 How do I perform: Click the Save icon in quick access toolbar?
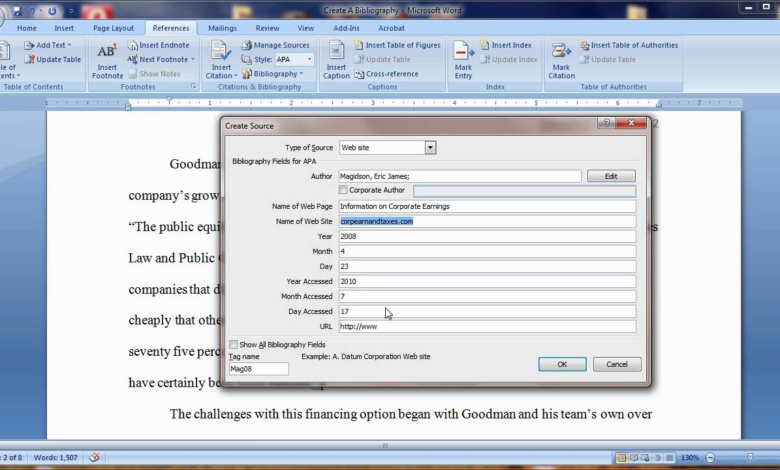point(17,10)
